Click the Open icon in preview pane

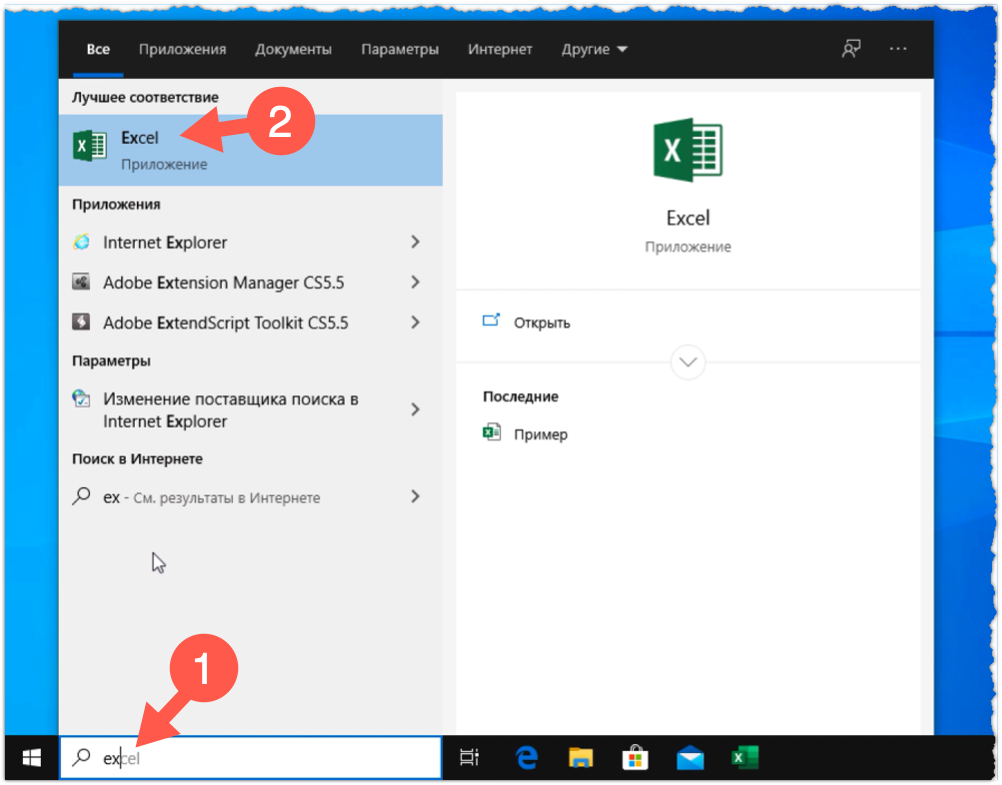(x=491, y=320)
